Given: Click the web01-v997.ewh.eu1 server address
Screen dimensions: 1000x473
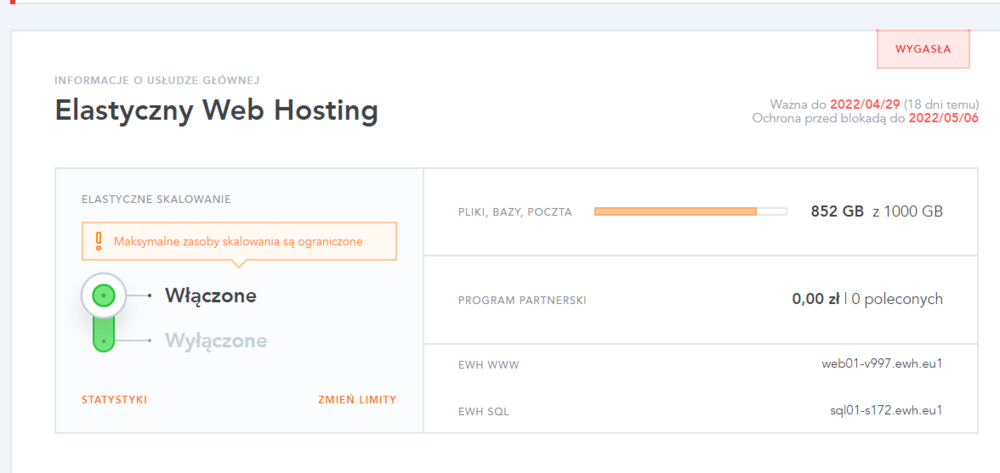Looking at the screenshot, I should (882, 363).
